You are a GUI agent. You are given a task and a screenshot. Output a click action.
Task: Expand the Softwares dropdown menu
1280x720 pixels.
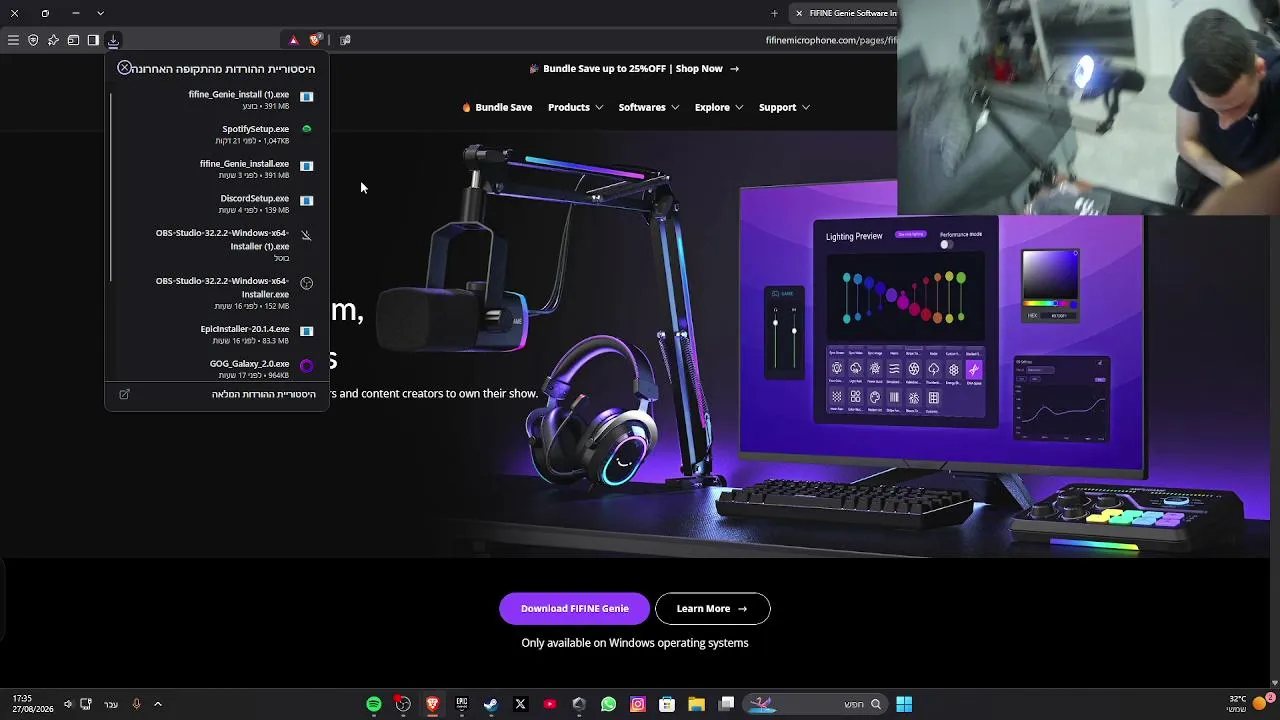click(649, 107)
